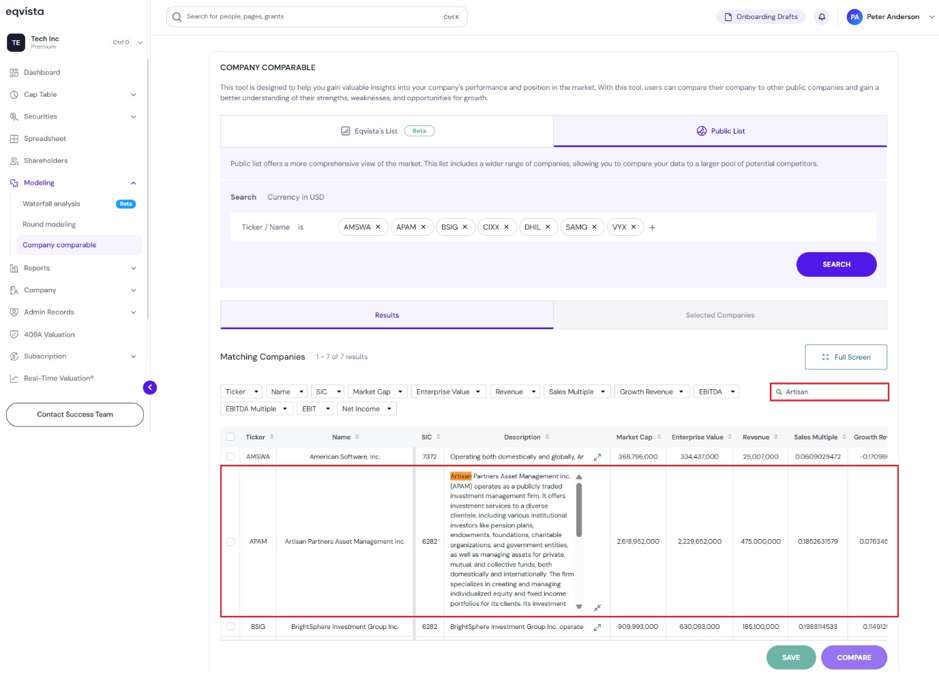Open the EBITDA Multiple filter dropdown
This screenshot has height=676, width=939.
(x=256, y=409)
